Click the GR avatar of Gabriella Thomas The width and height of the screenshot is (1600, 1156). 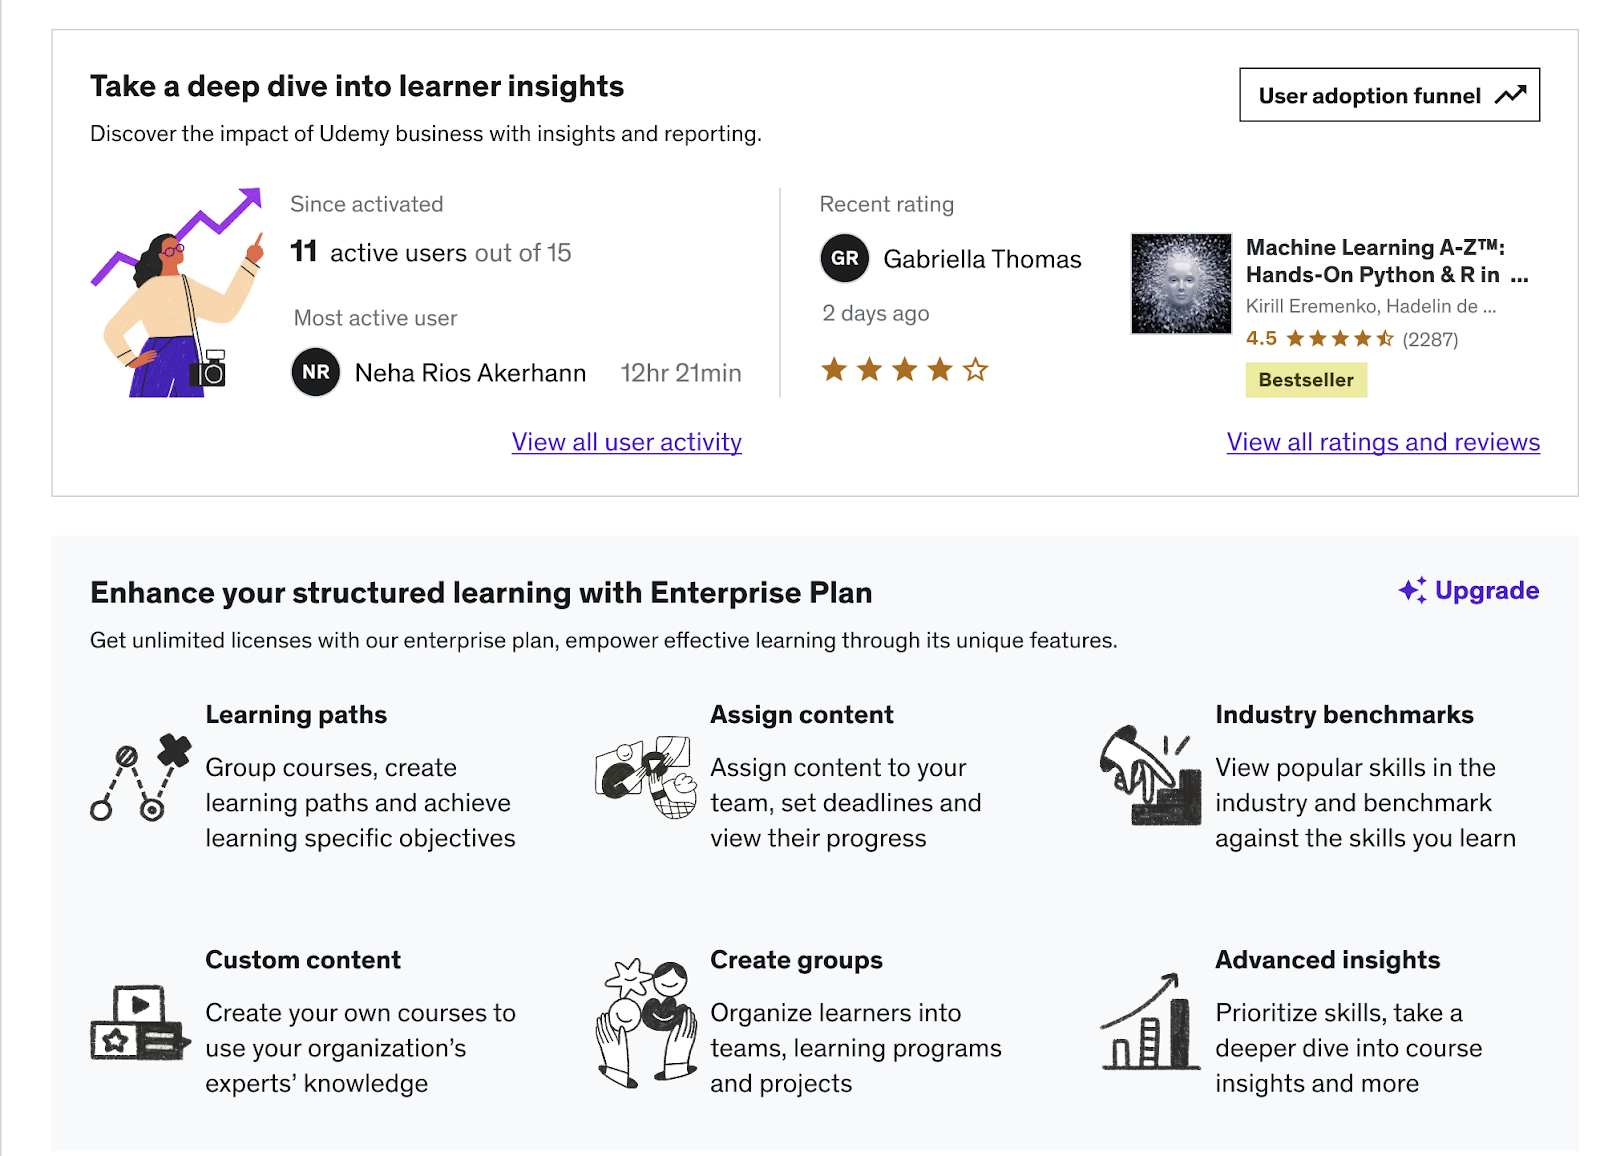click(844, 258)
